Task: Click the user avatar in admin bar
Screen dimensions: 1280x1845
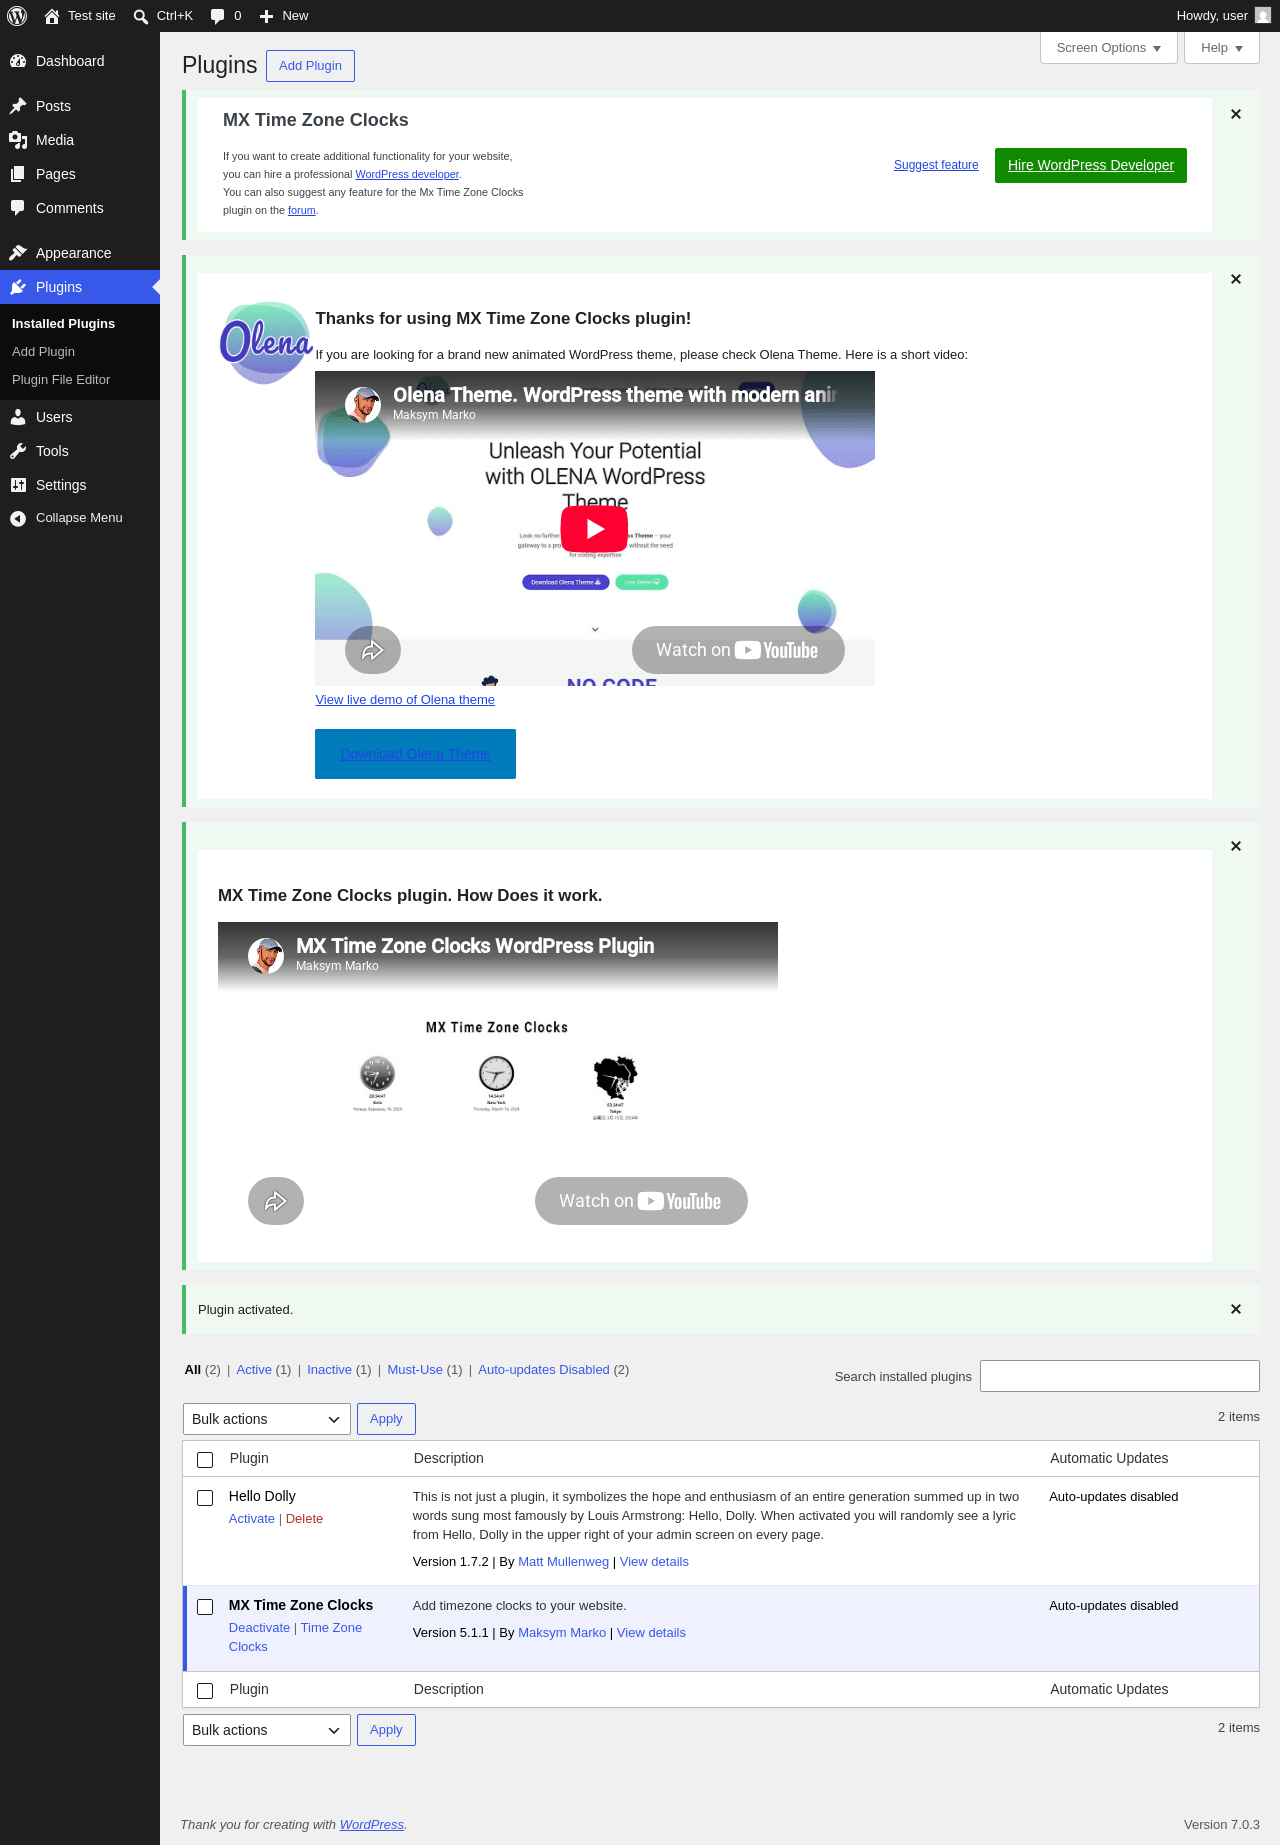Action: pyautogui.click(x=1263, y=16)
